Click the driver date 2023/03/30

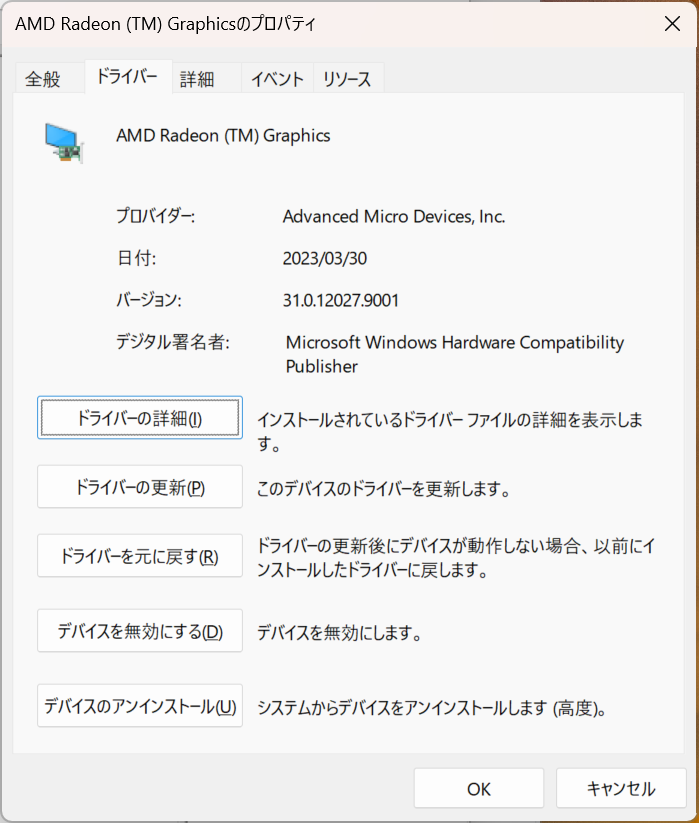[x=325, y=258]
